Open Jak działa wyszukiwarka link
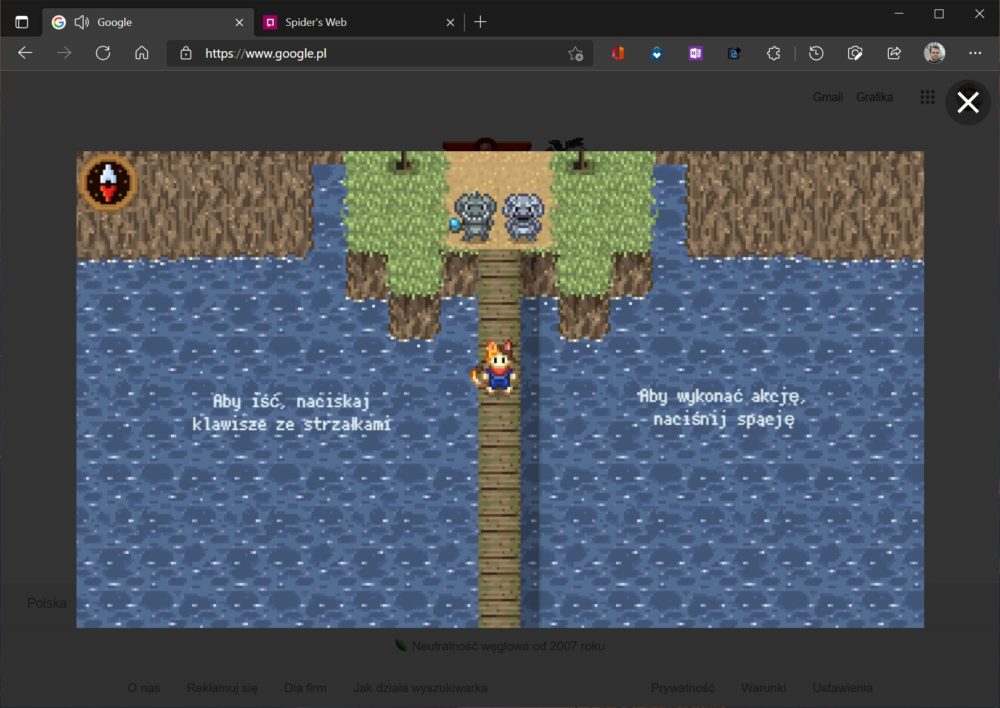The height and width of the screenshot is (708, 1000). (420, 688)
